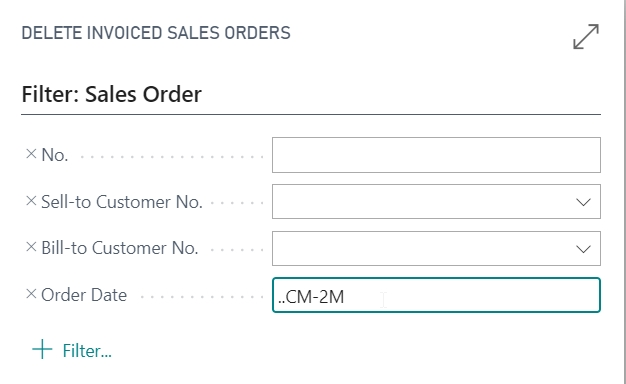Screen dimensions: 626x384
Task: Remove the Order Date filter
Action: 31,294
